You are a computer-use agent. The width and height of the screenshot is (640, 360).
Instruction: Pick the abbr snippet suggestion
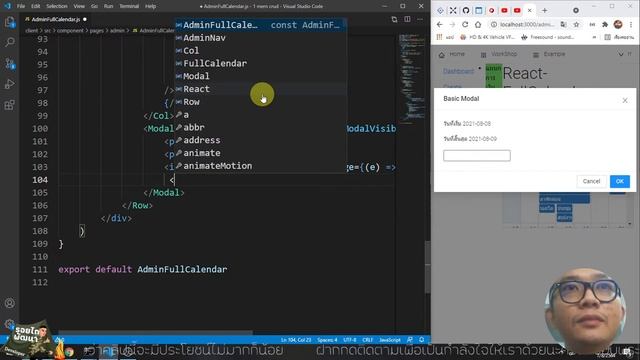point(261,127)
